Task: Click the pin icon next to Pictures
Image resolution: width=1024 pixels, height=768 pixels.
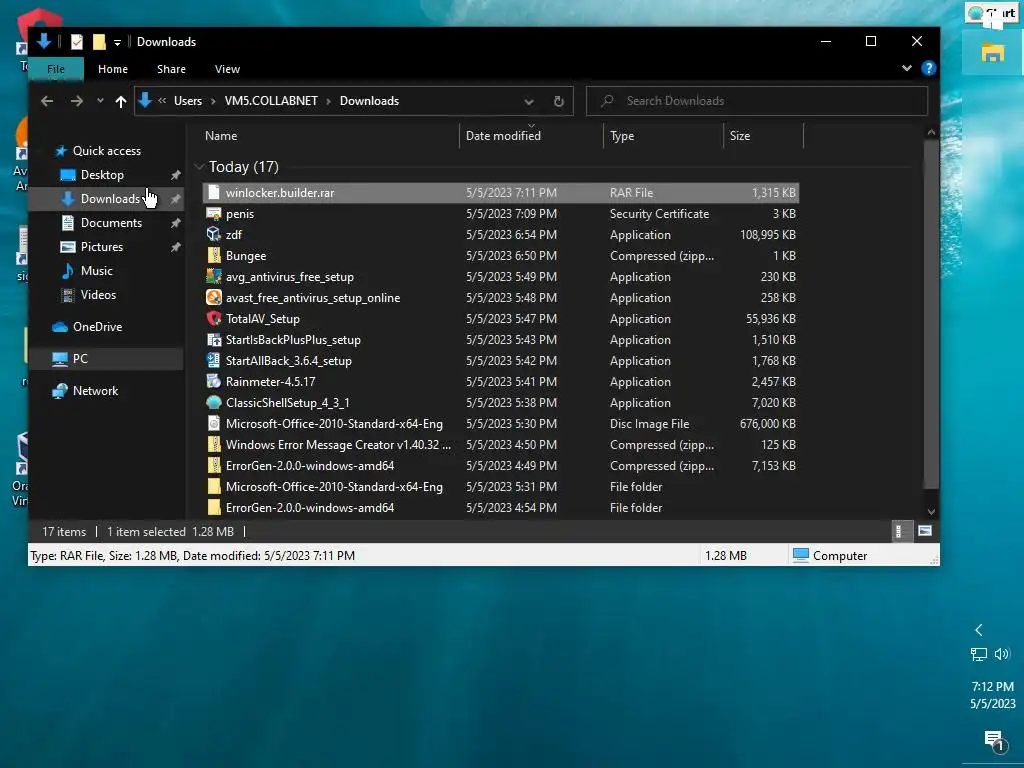Action: [x=175, y=247]
